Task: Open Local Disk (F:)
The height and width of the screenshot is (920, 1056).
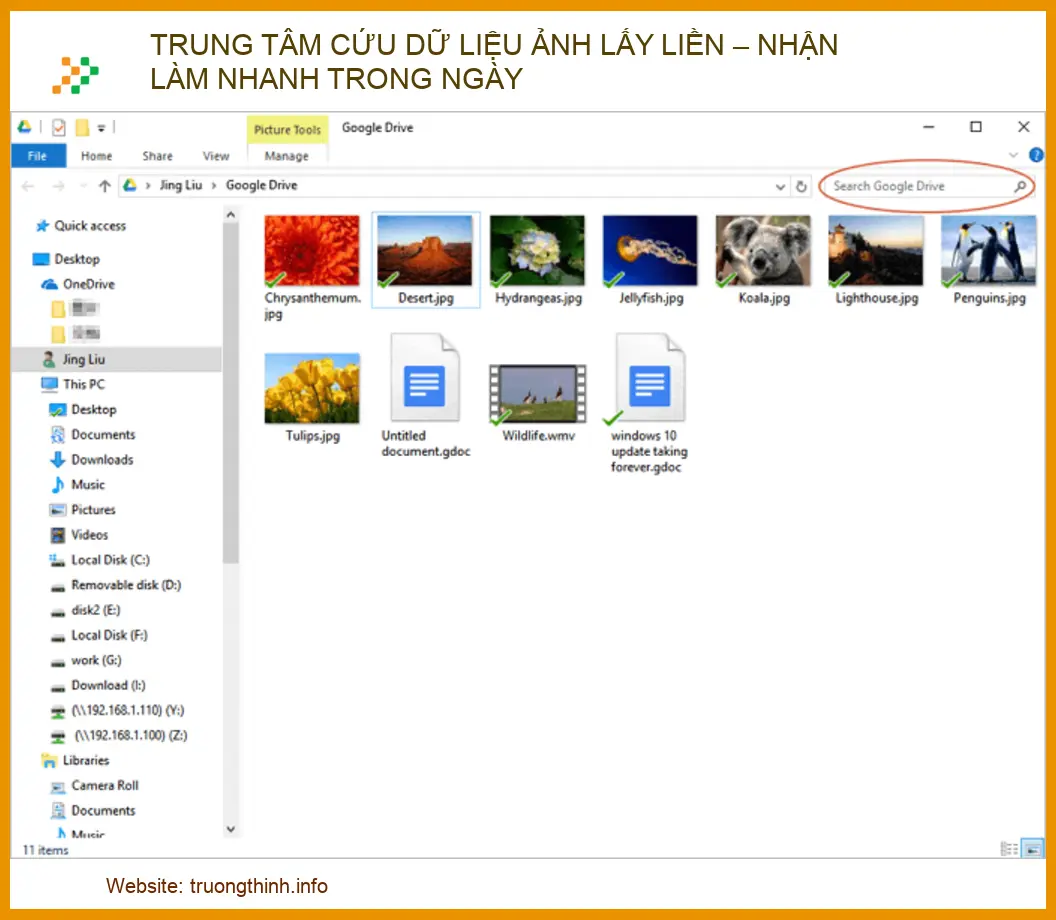Action: [x=99, y=635]
